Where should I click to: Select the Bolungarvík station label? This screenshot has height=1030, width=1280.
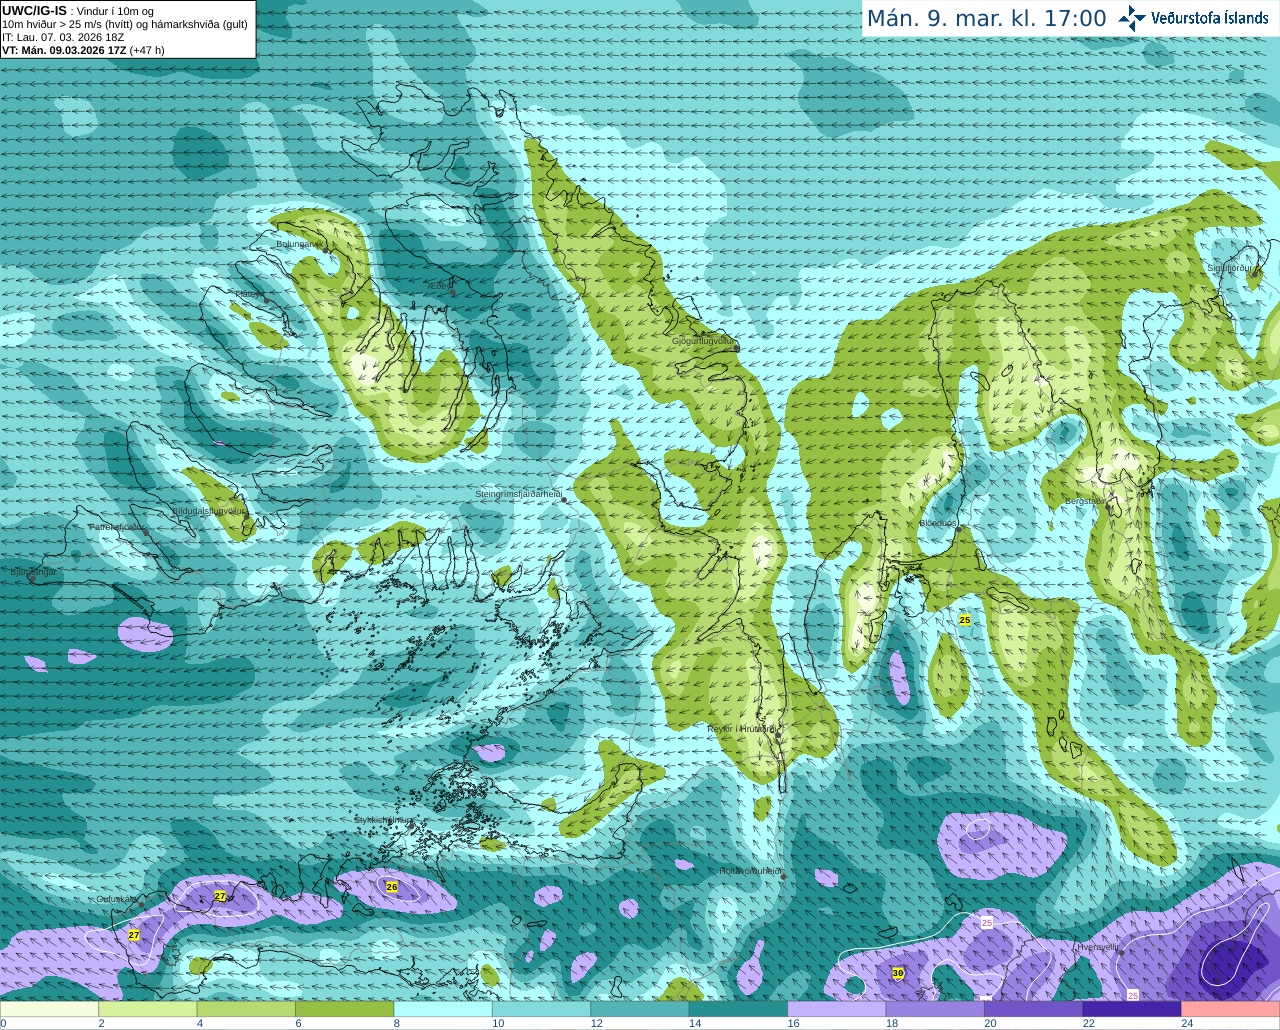pyautogui.click(x=299, y=244)
